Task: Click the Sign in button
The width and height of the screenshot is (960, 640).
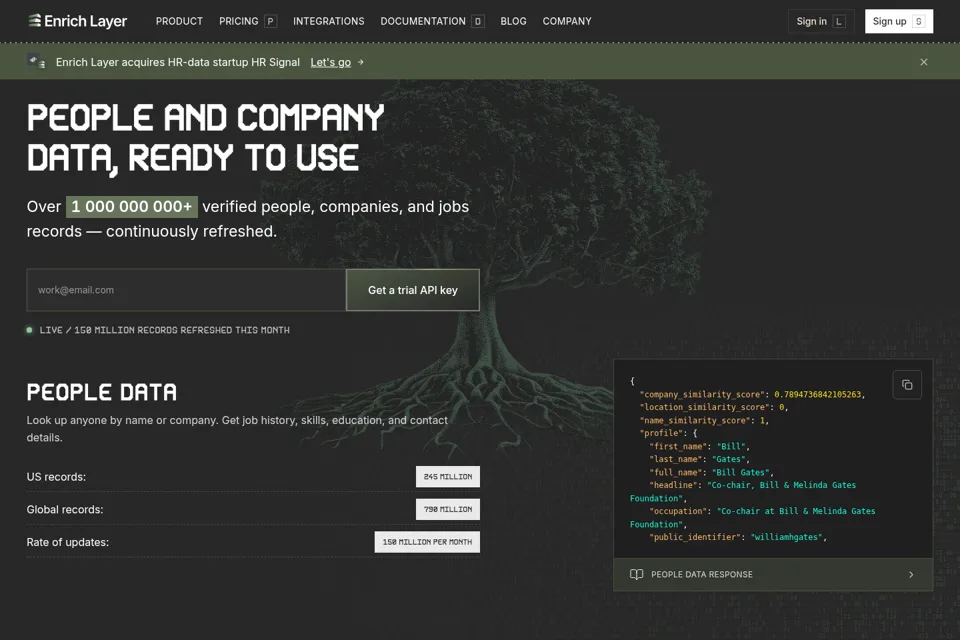Action: pos(820,21)
